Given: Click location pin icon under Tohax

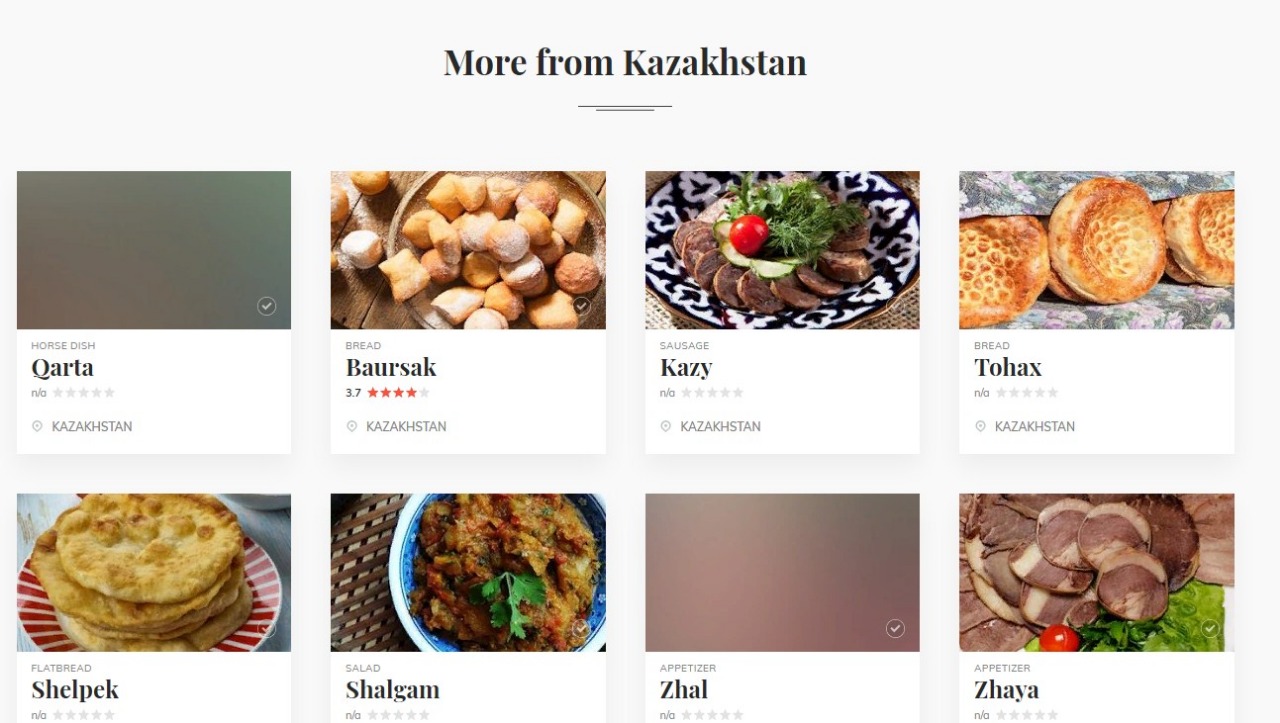Looking at the screenshot, I should pyautogui.click(x=980, y=426).
